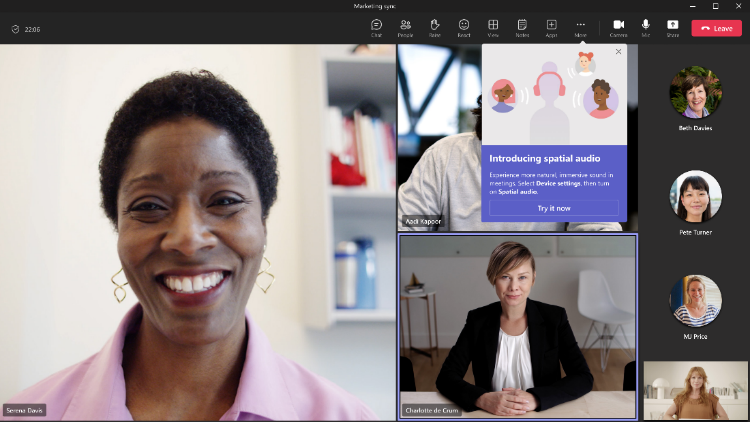750x422 pixels.
Task: Share your screen content
Action: [673, 27]
